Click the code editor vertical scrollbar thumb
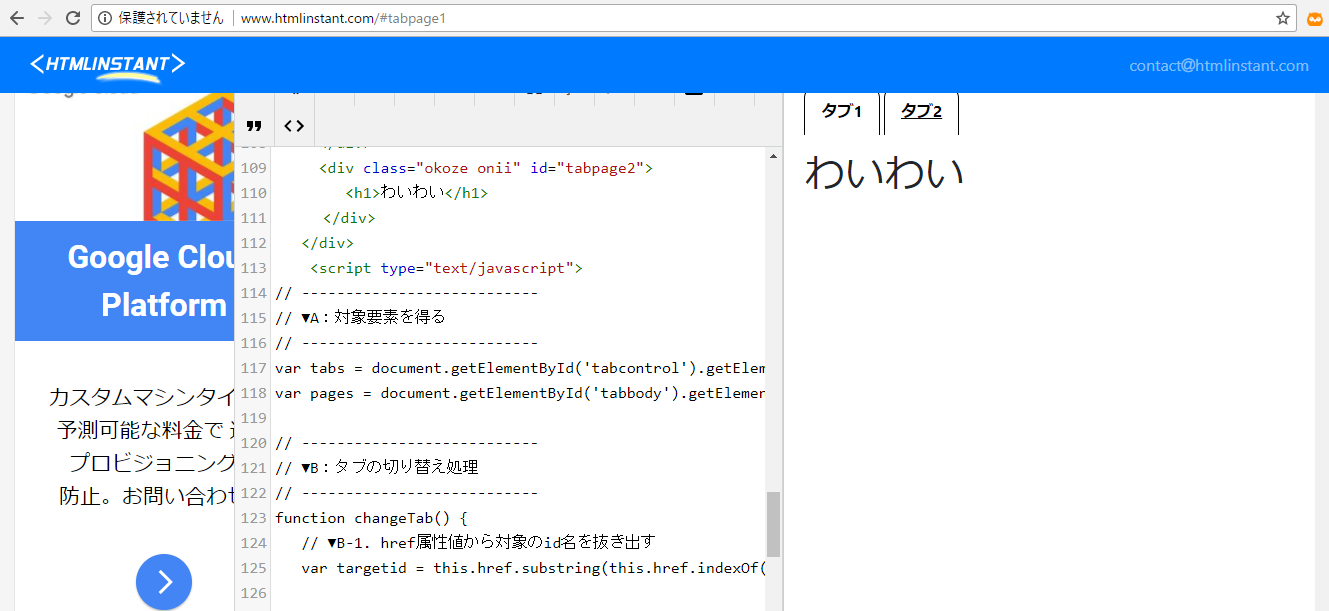This screenshot has width=1329, height=611. coord(773,524)
